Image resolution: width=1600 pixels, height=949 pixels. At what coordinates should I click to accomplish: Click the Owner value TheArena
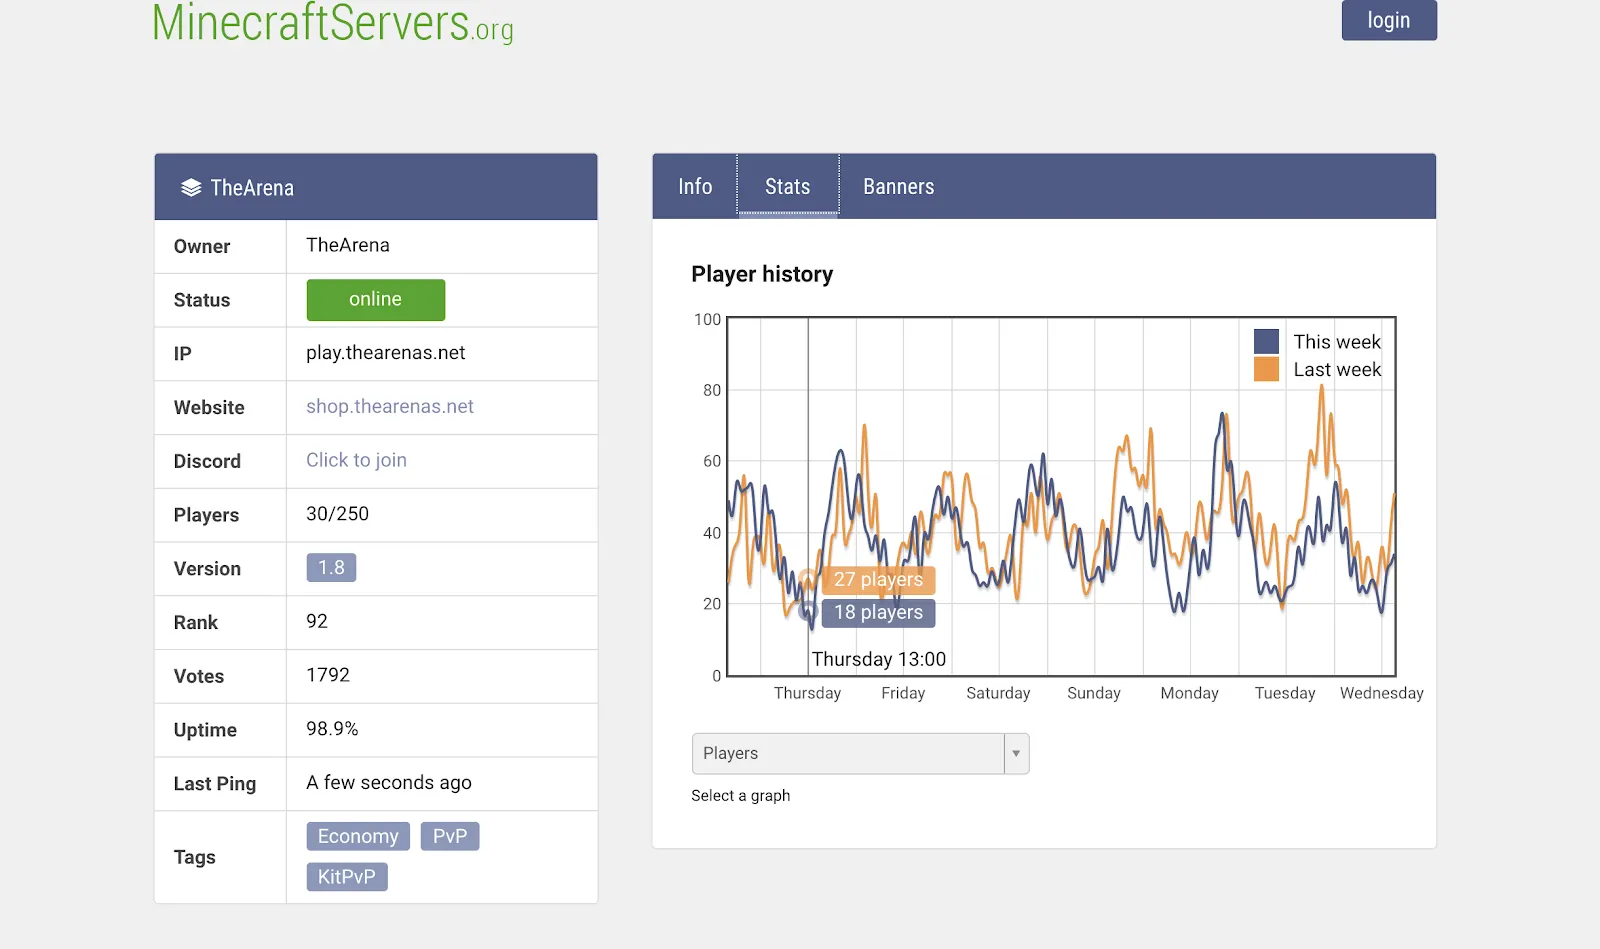(x=348, y=245)
